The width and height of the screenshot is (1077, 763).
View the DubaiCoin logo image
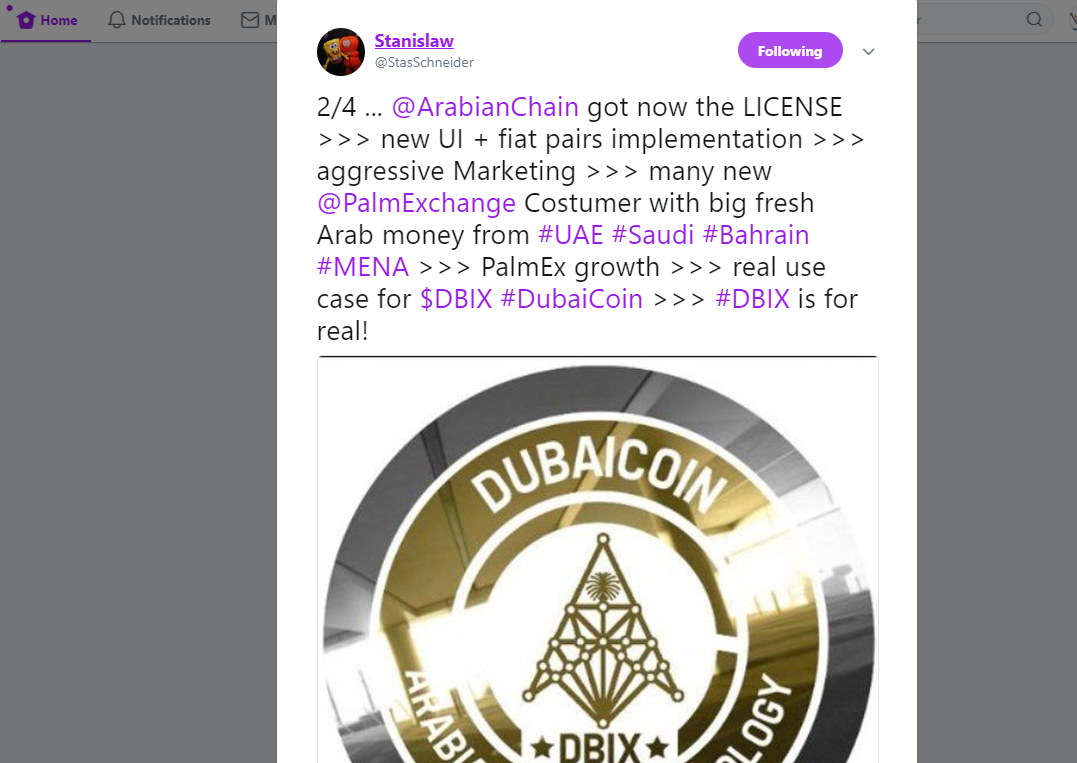598,560
